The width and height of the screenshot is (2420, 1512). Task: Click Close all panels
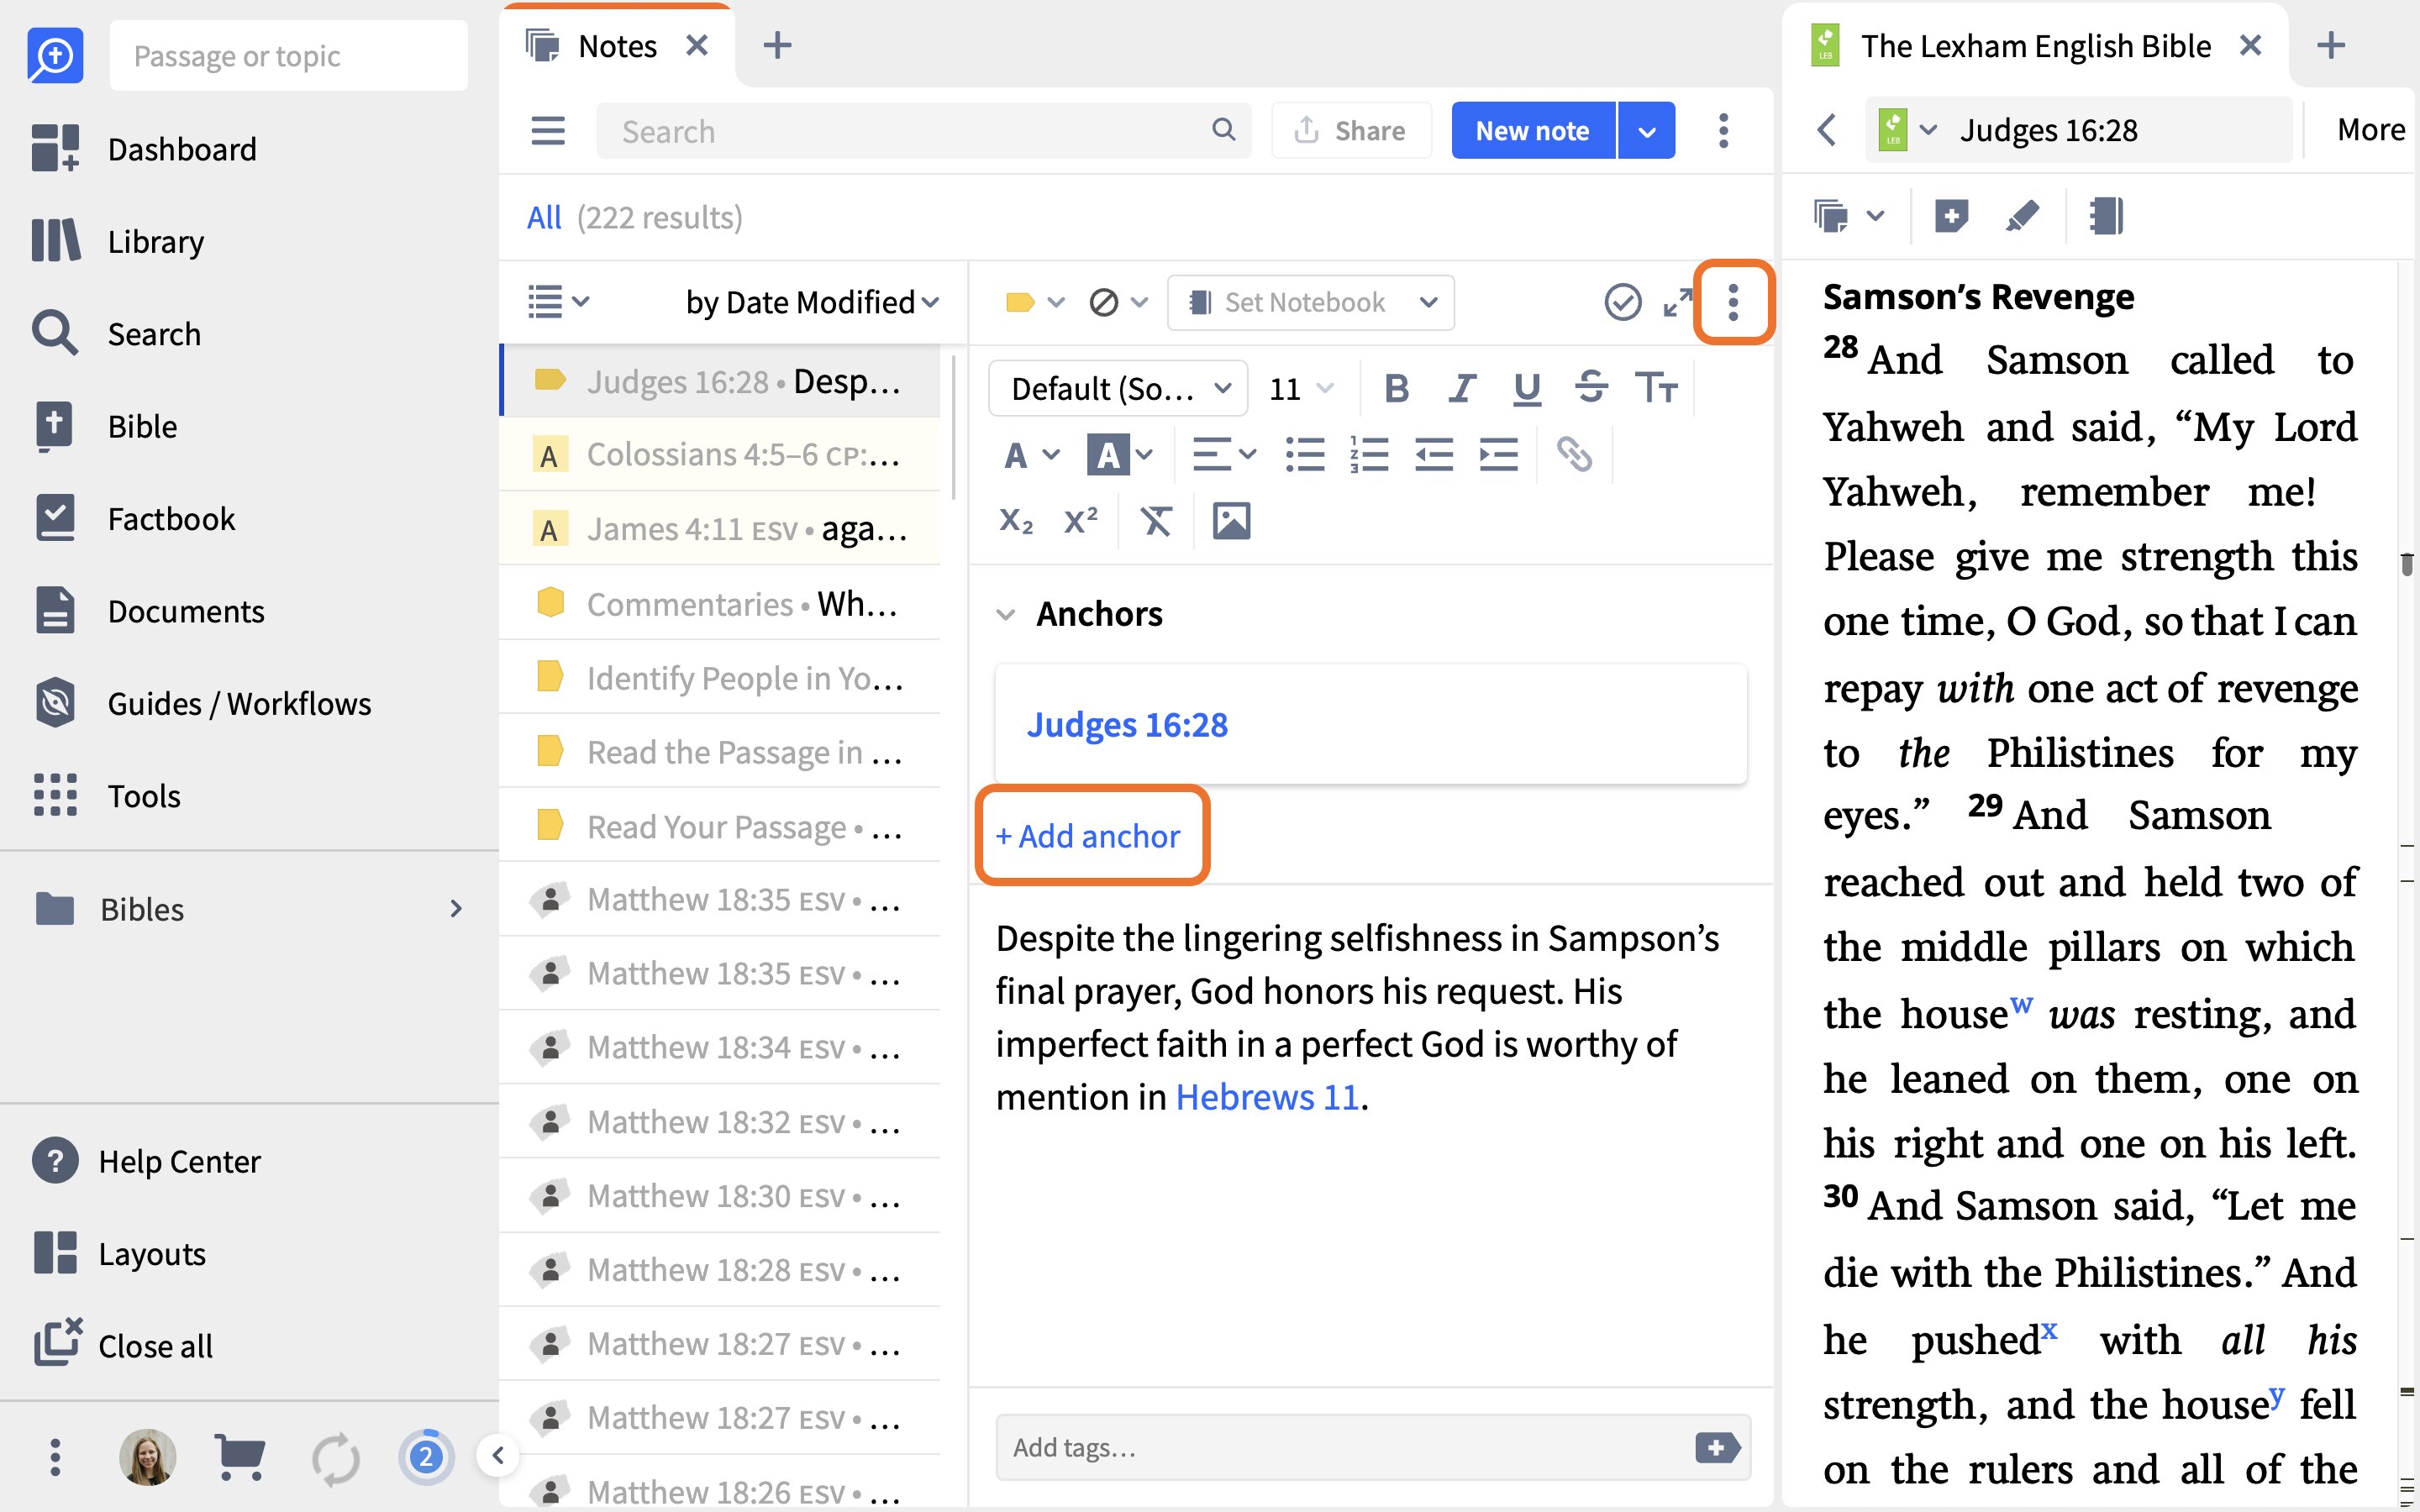click(123, 1345)
